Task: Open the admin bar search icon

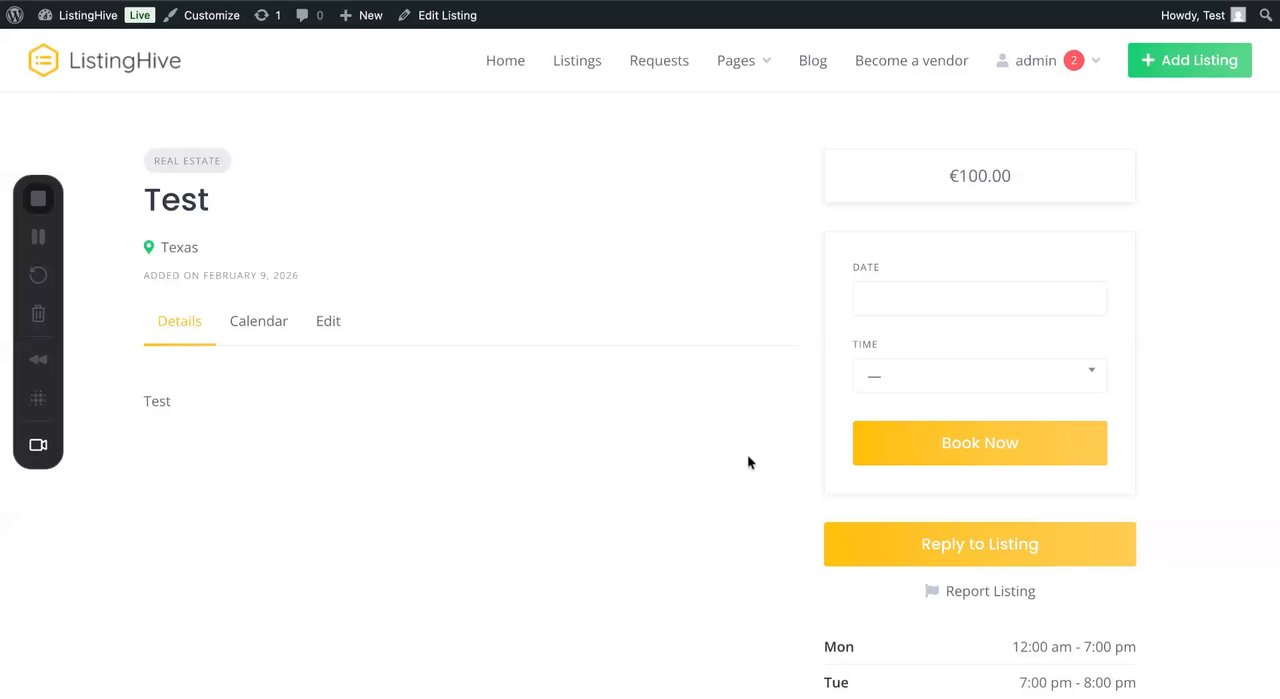Action: pos(1265,15)
